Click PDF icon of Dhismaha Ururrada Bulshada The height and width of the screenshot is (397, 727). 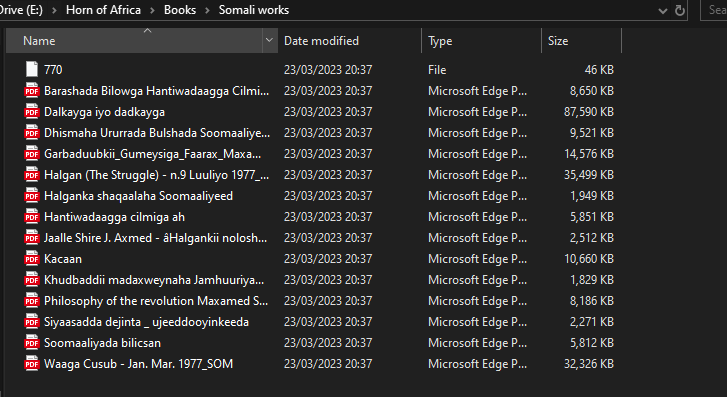[x=32, y=132]
